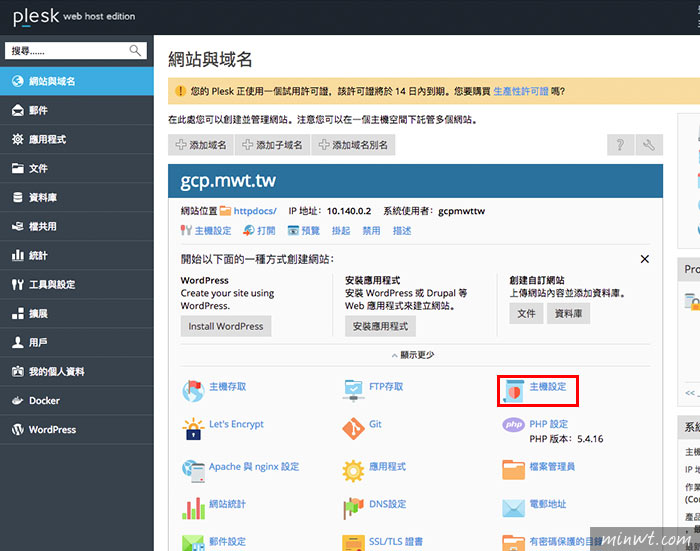The width and height of the screenshot is (700, 551).
Task: Open DNS設定 flags icon
Action: point(354,509)
